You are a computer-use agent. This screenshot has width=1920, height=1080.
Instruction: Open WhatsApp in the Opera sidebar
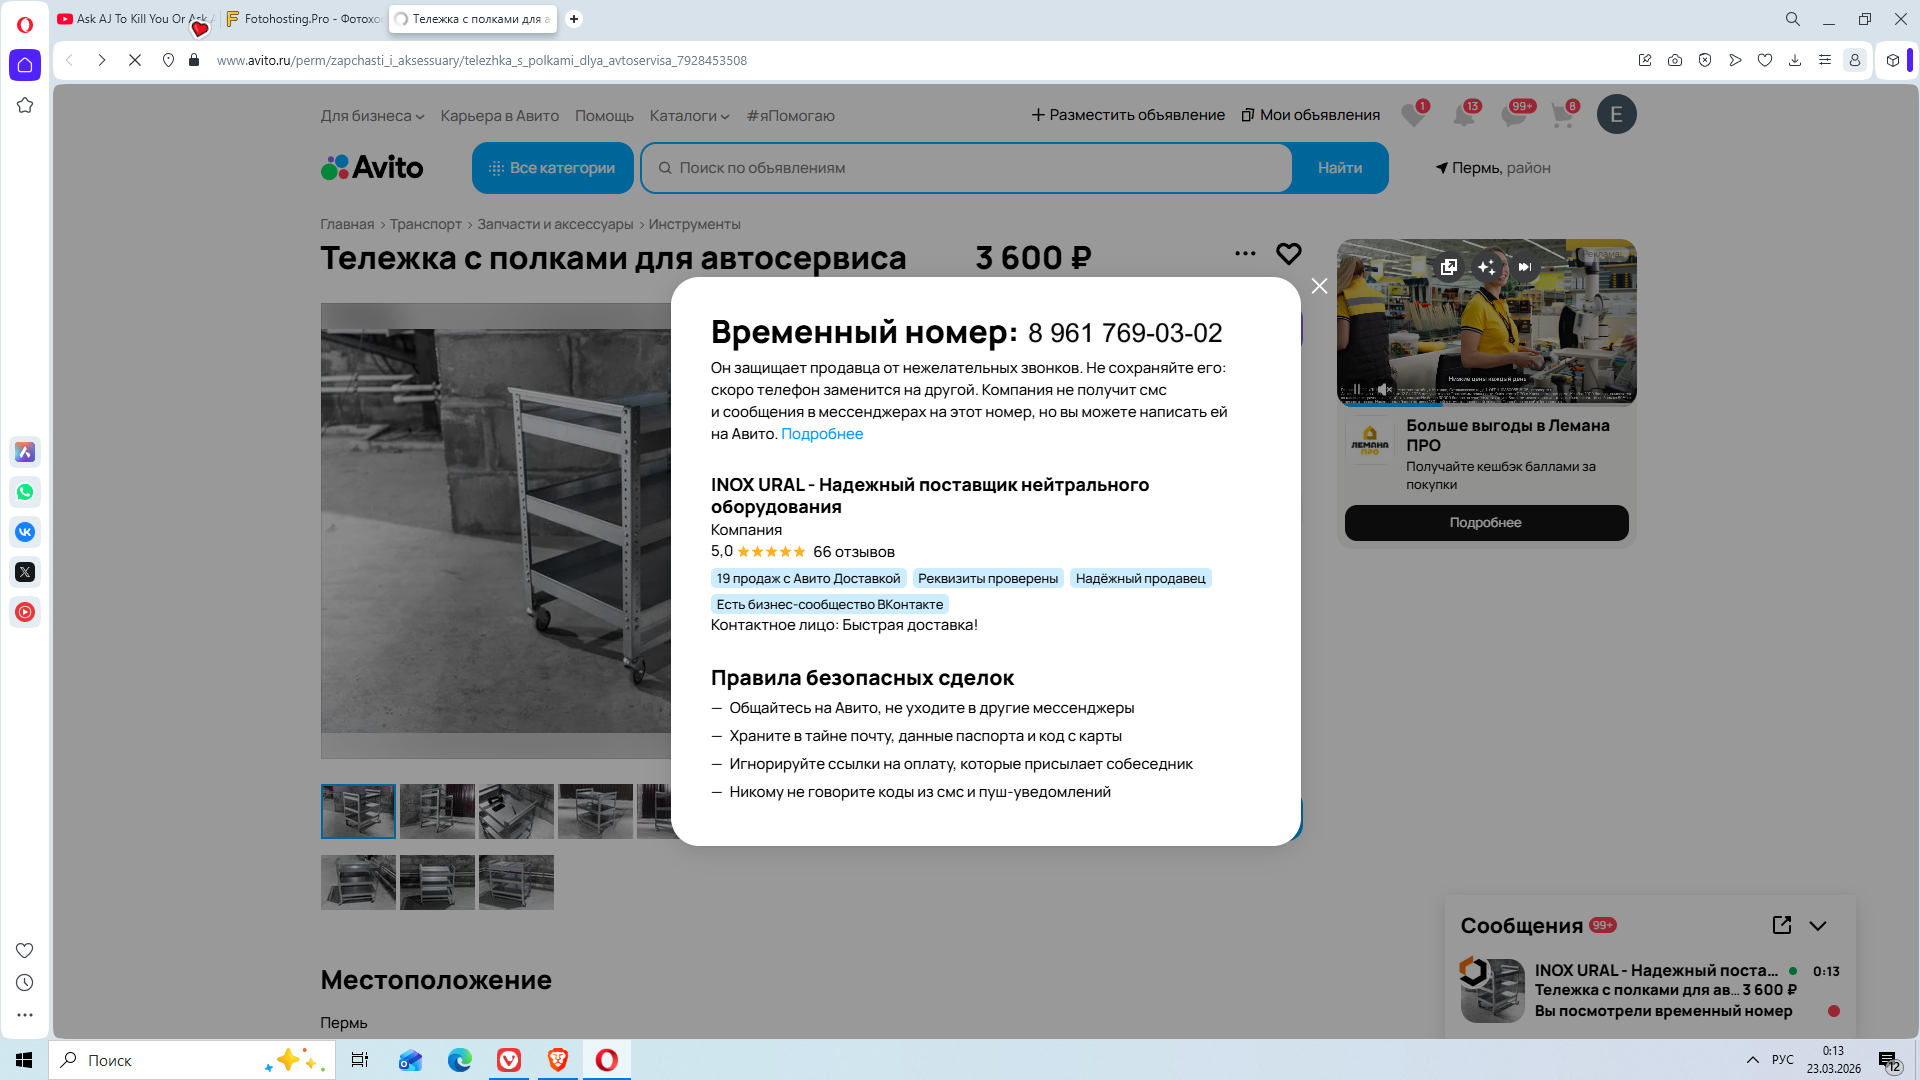(25, 492)
